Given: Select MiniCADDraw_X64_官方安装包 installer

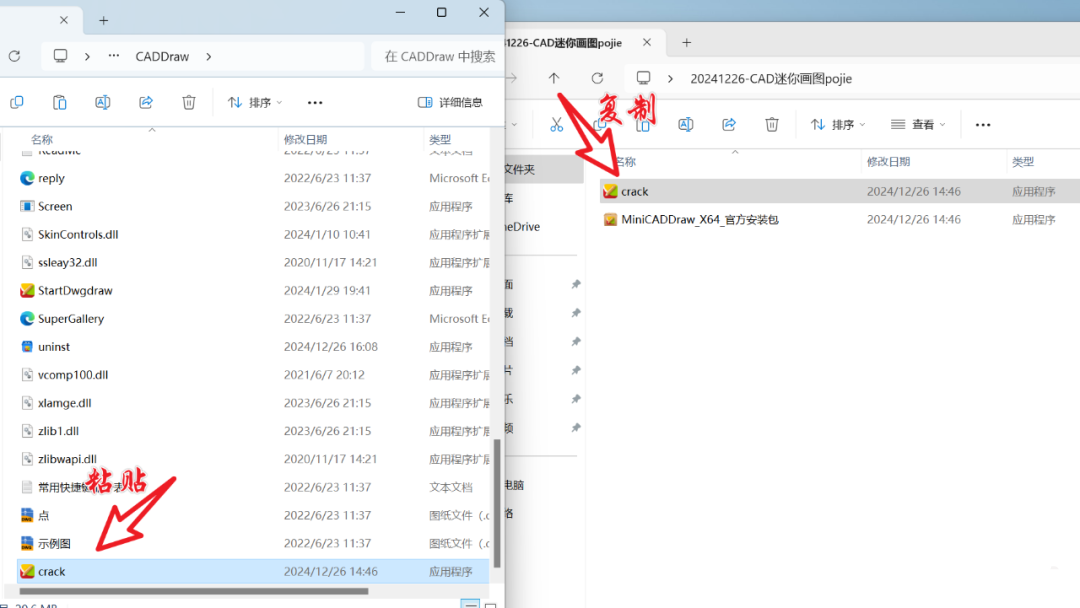Looking at the screenshot, I should pos(840,220).
